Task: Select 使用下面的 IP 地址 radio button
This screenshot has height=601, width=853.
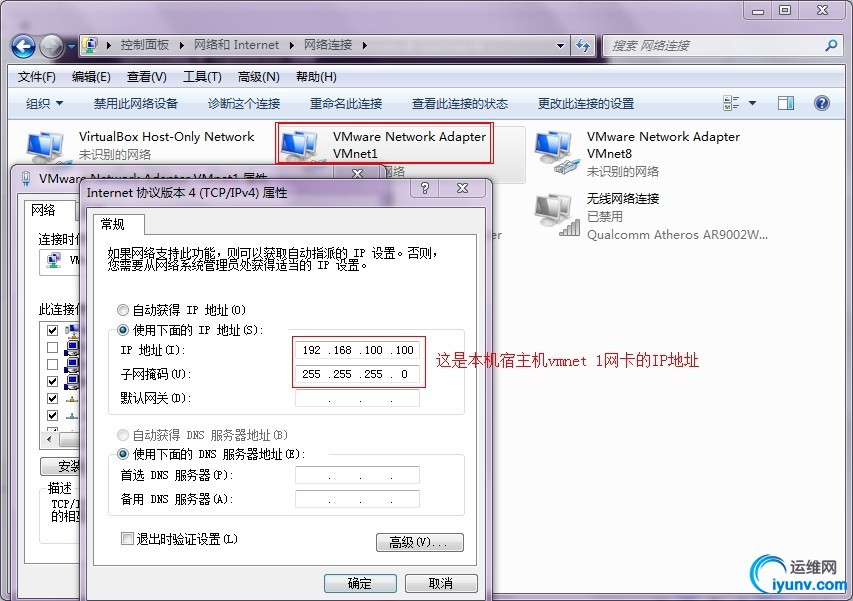Action: (123, 330)
